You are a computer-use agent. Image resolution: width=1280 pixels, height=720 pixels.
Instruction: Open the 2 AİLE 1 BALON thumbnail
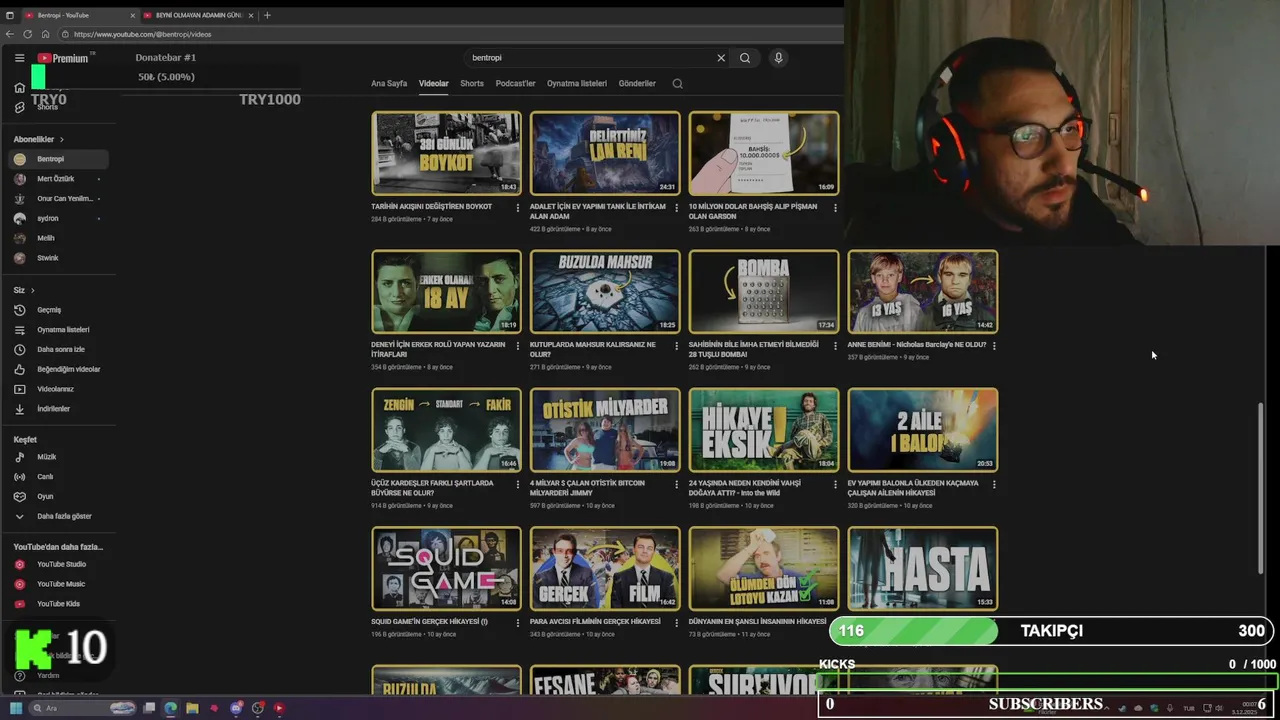[x=922, y=430]
